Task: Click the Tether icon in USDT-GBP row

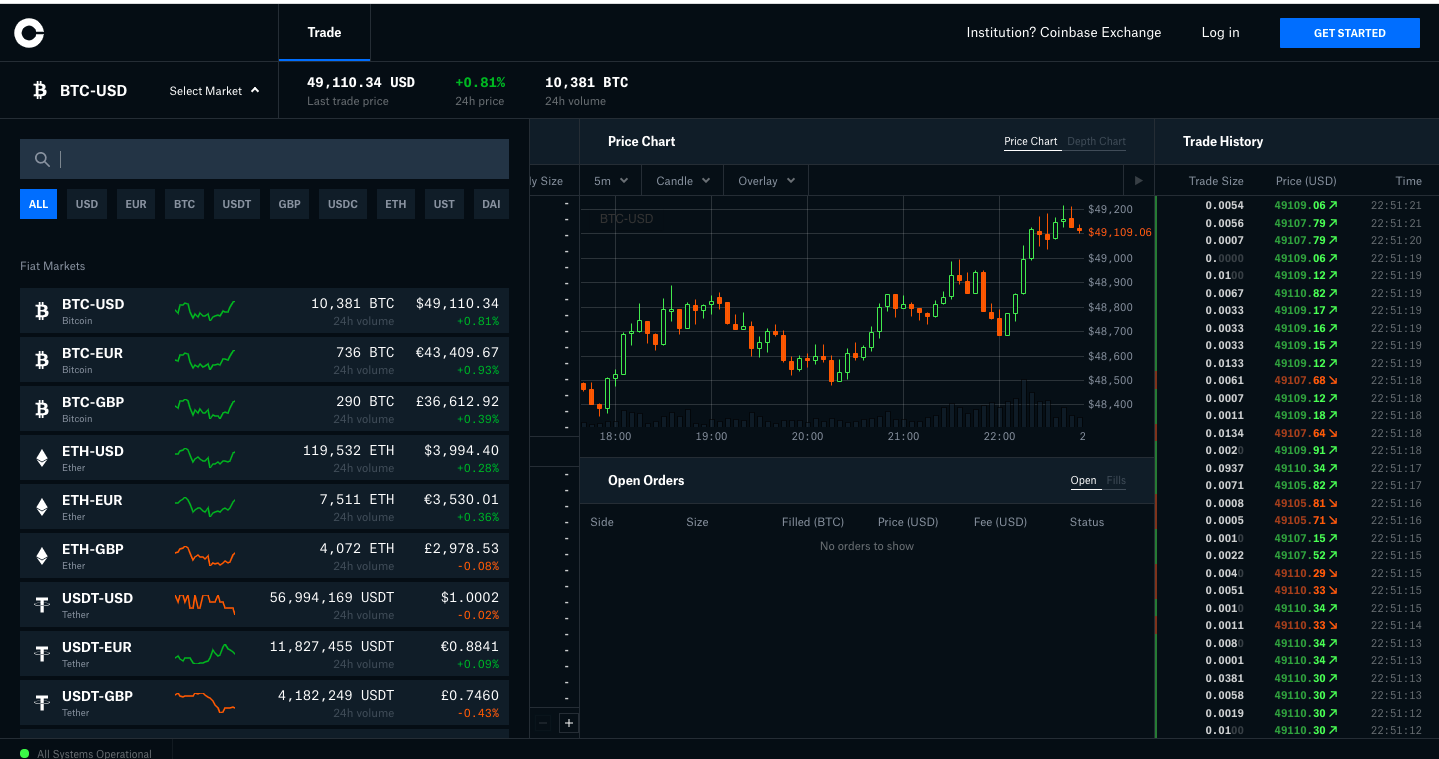Action: [42, 703]
